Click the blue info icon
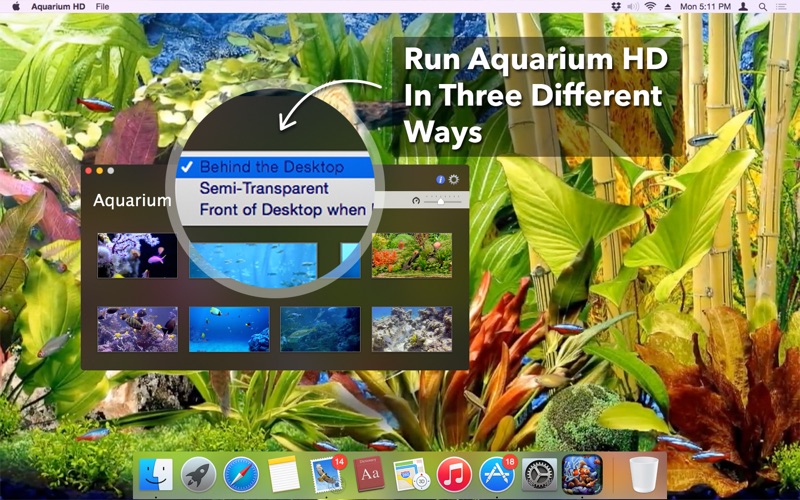This screenshot has width=800, height=500. (440, 179)
